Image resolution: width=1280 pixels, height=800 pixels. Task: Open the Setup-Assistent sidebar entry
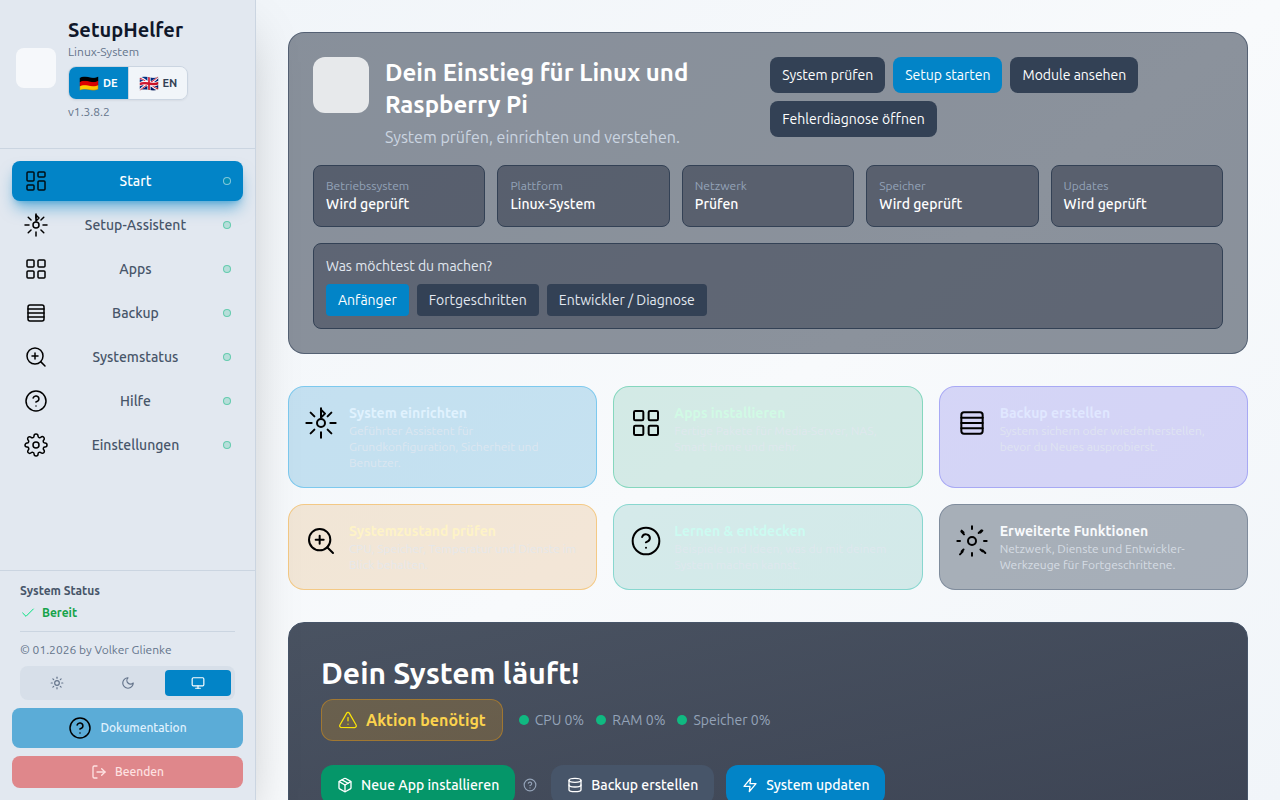127,225
